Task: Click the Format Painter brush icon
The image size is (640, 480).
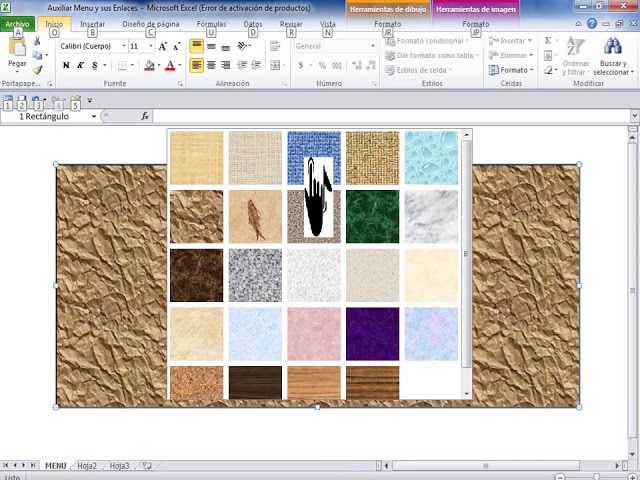Action: coord(38,70)
